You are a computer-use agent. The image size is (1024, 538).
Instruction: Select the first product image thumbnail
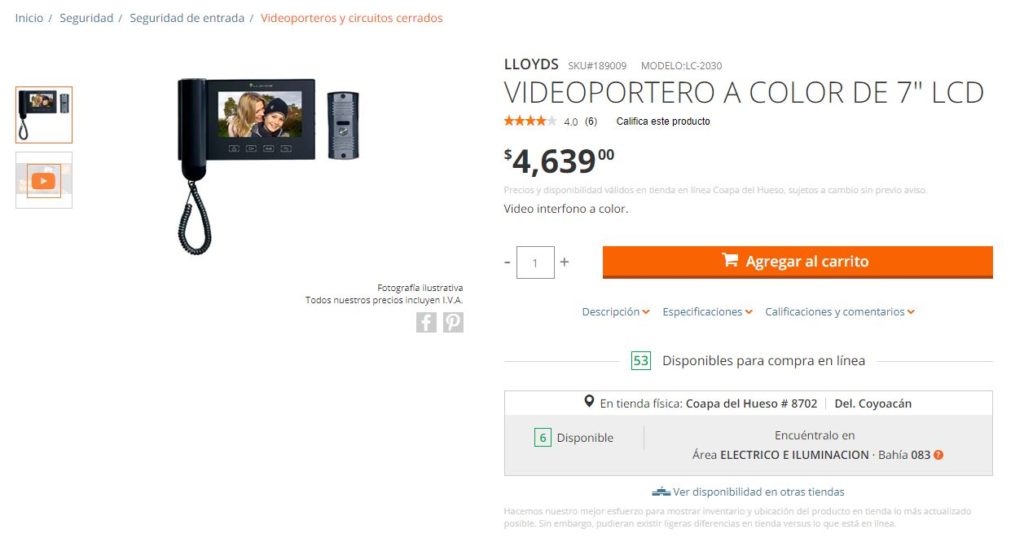(44, 115)
